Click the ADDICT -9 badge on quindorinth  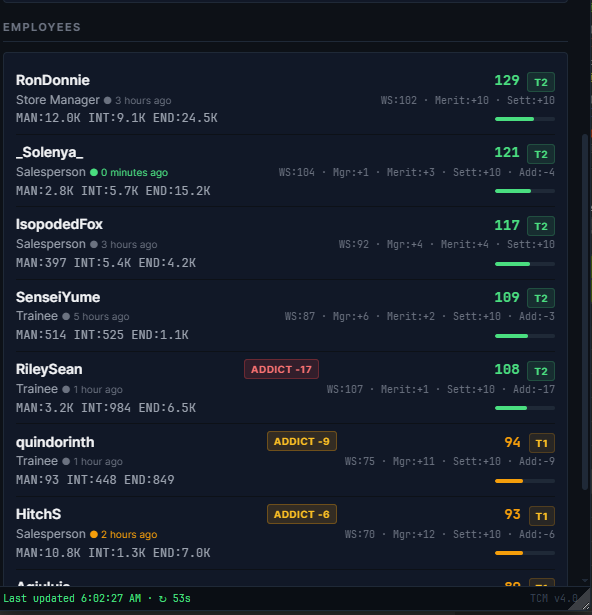302,441
